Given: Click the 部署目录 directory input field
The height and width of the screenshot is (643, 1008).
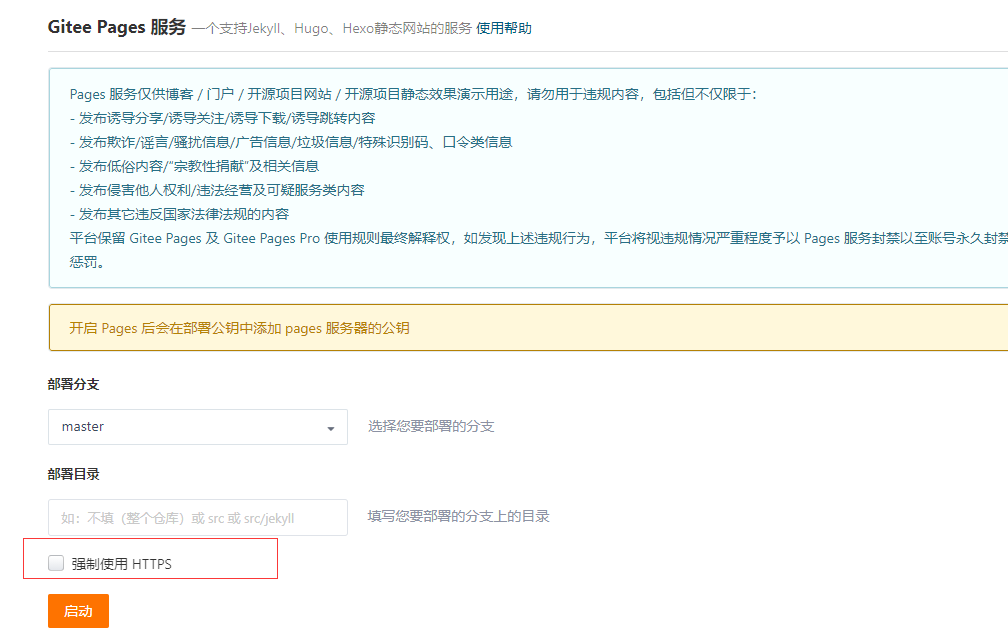Looking at the screenshot, I should coord(198,518).
